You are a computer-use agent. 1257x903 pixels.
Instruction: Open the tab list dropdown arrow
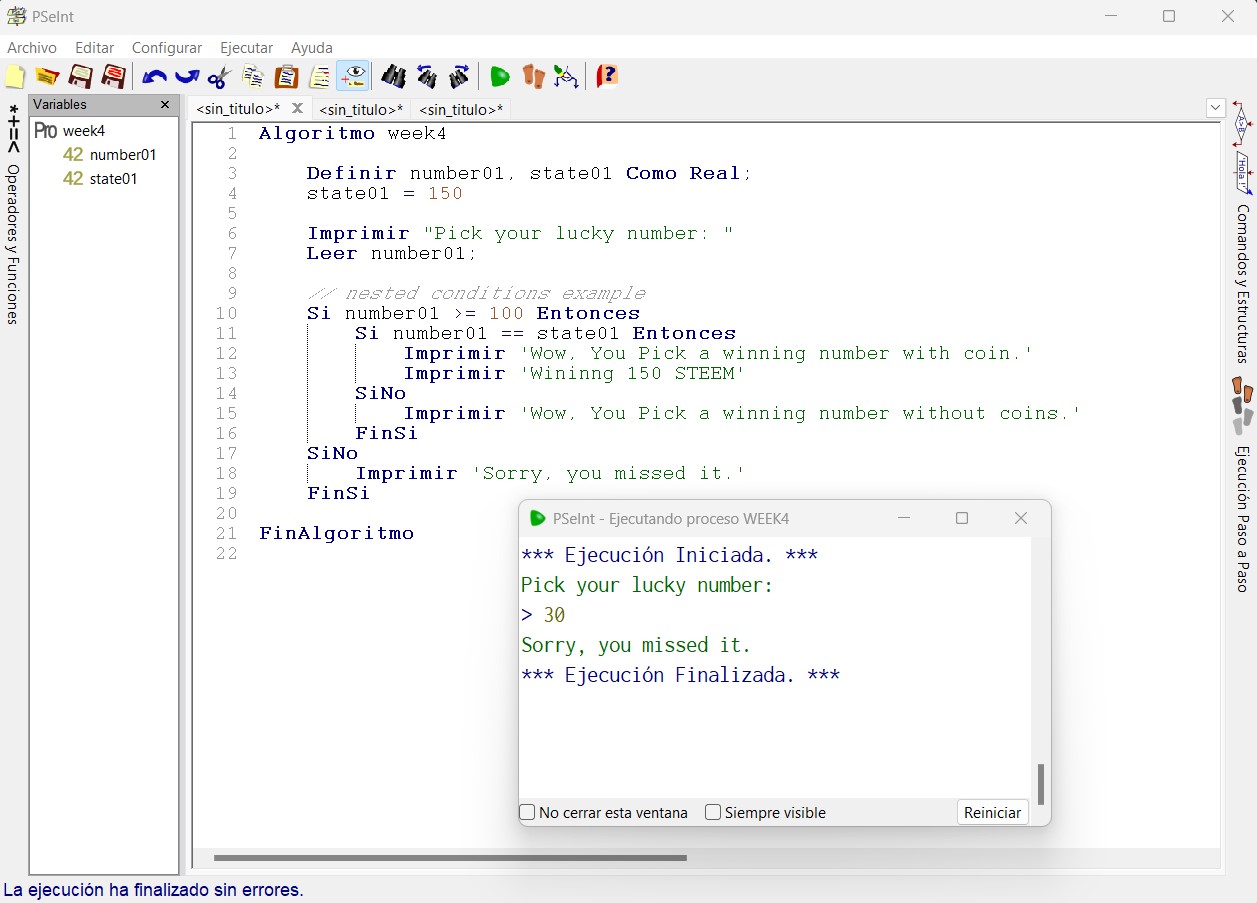pyautogui.click(x=1216, y=108)
